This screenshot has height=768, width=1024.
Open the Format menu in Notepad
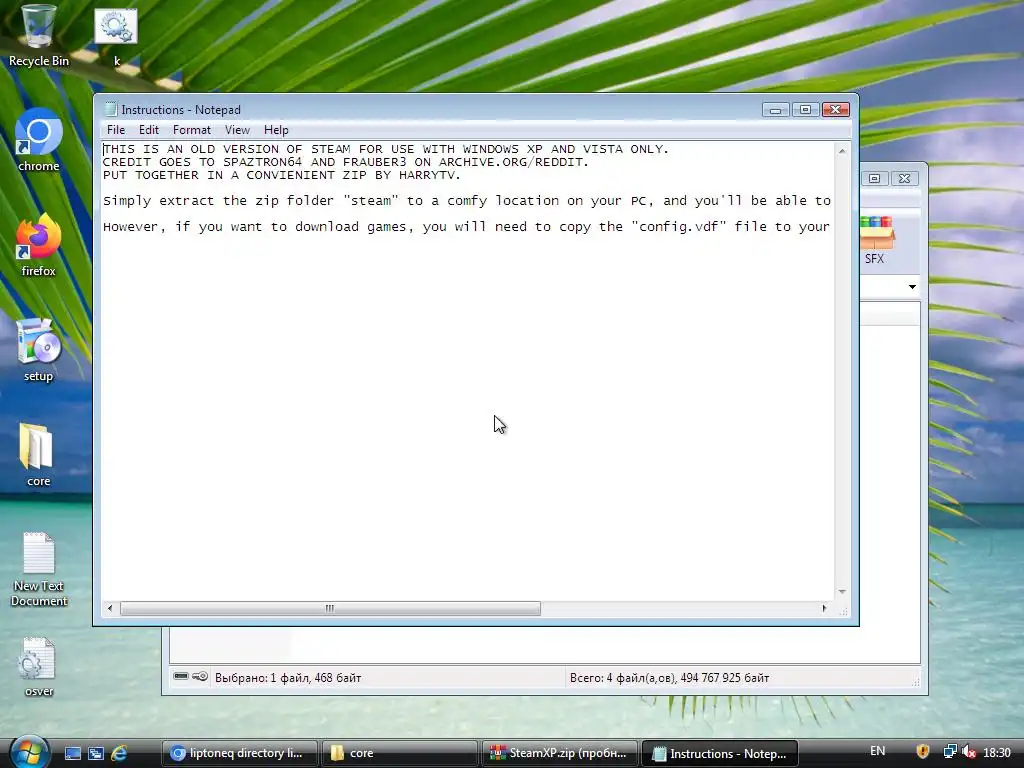point(191,130)
